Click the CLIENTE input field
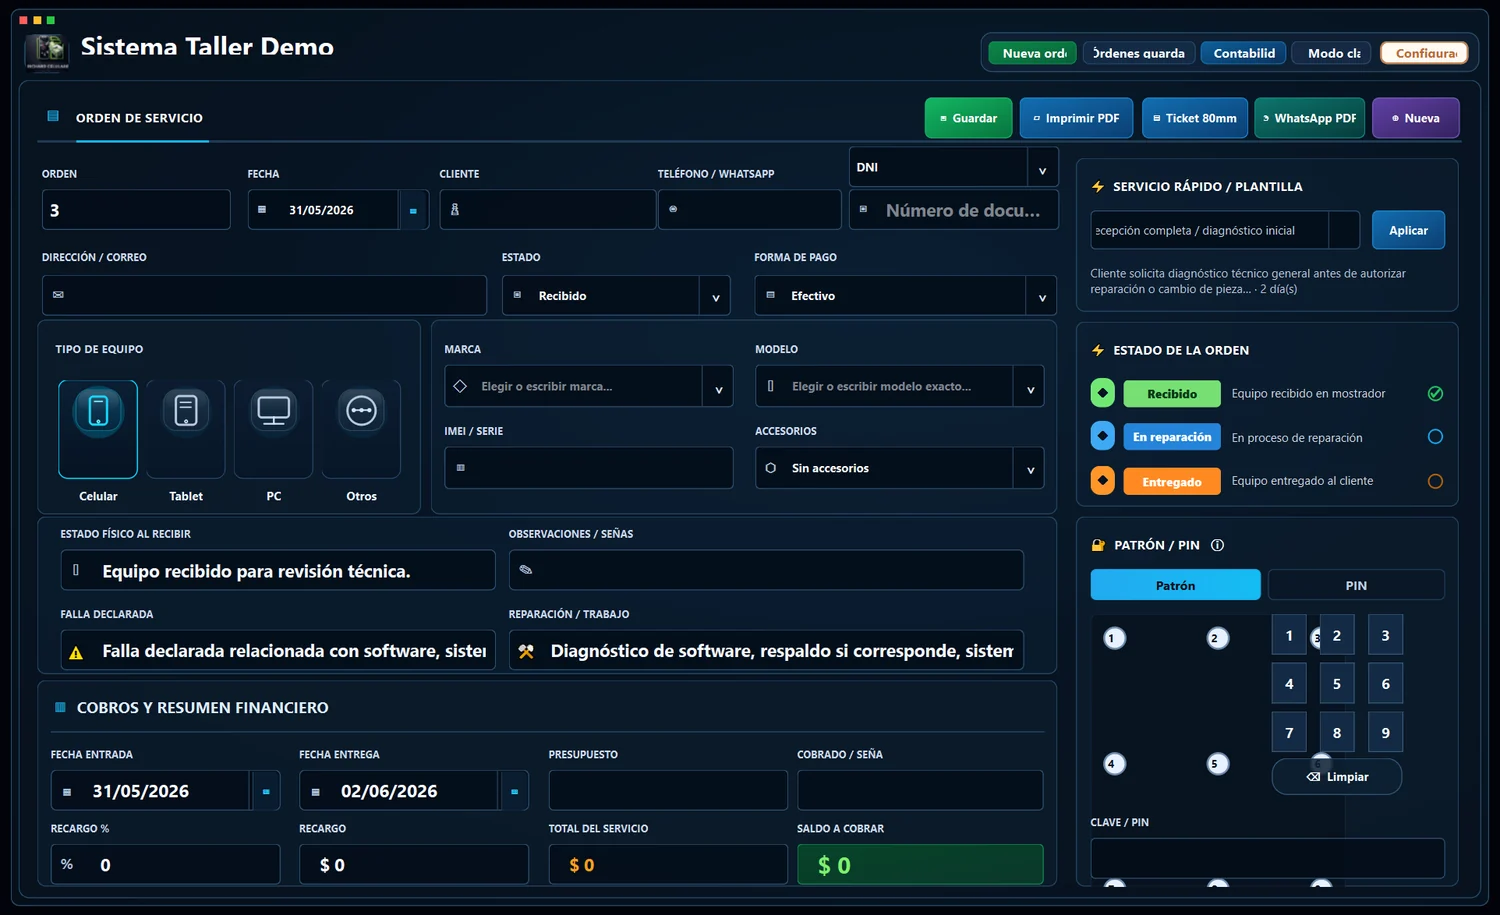The height and width of the screenshot is (915, 1500). point(548,210)
